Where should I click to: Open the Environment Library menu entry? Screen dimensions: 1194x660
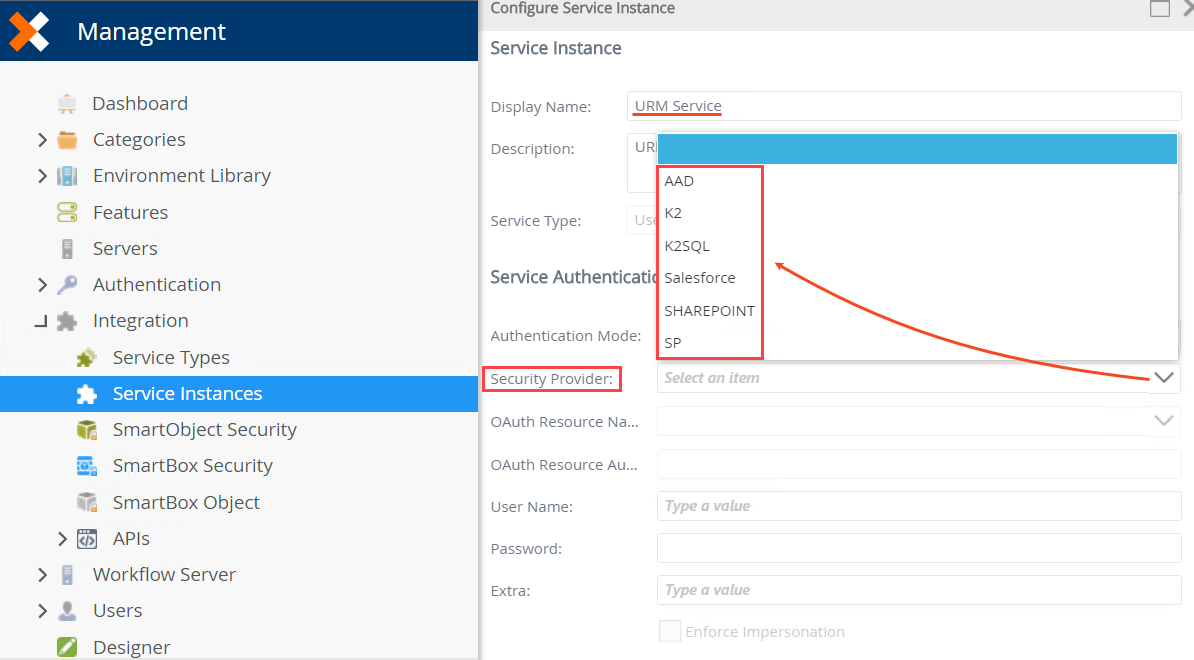(x=181, y=175)
